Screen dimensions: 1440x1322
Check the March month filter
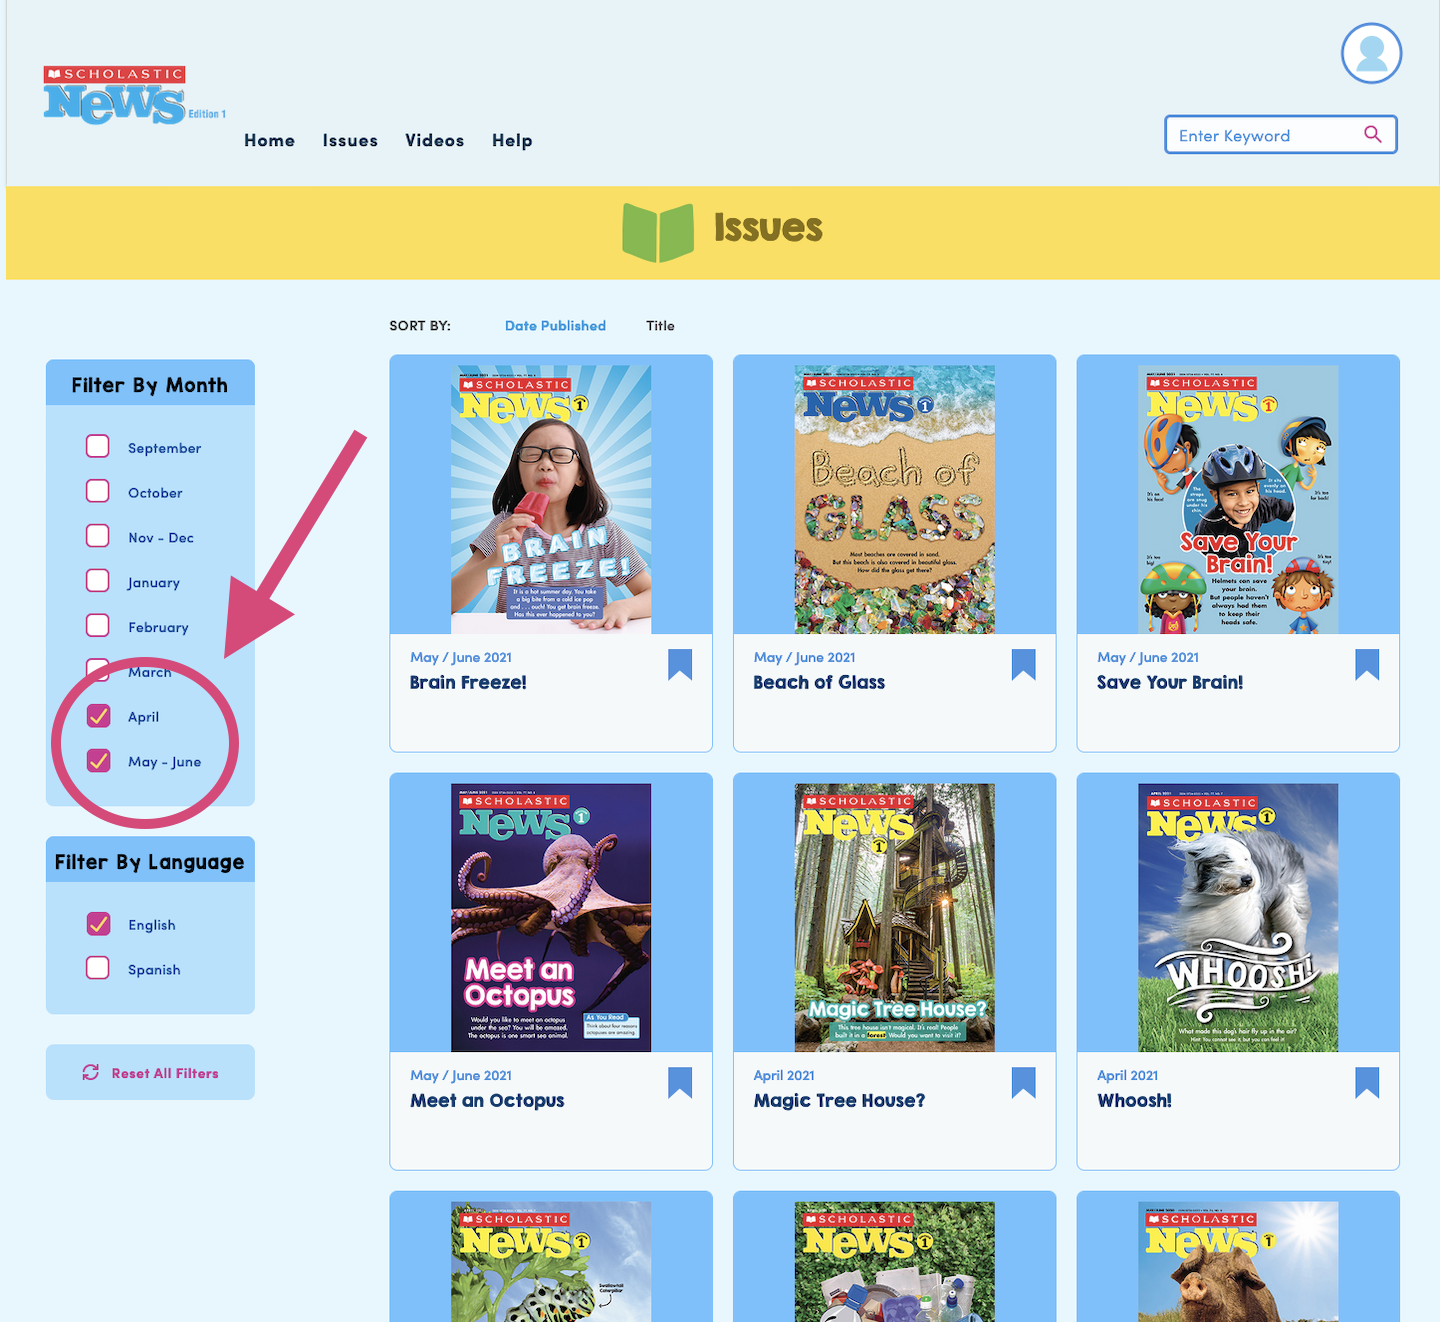click(x=98, y=670)
